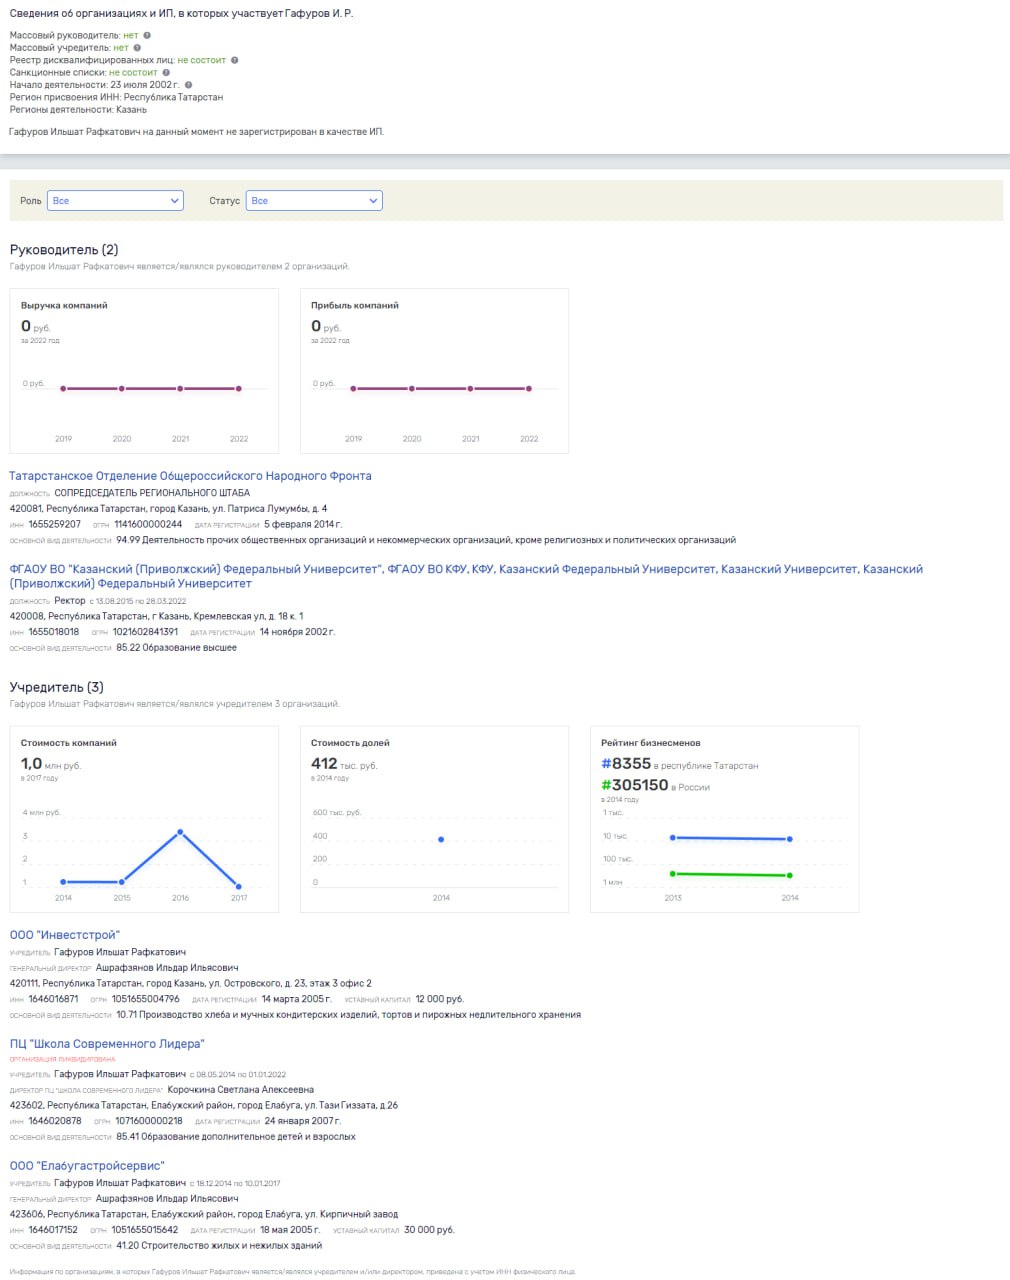Click 2016 peak point on Стоимость компаний chart

(x=180, y=832)
